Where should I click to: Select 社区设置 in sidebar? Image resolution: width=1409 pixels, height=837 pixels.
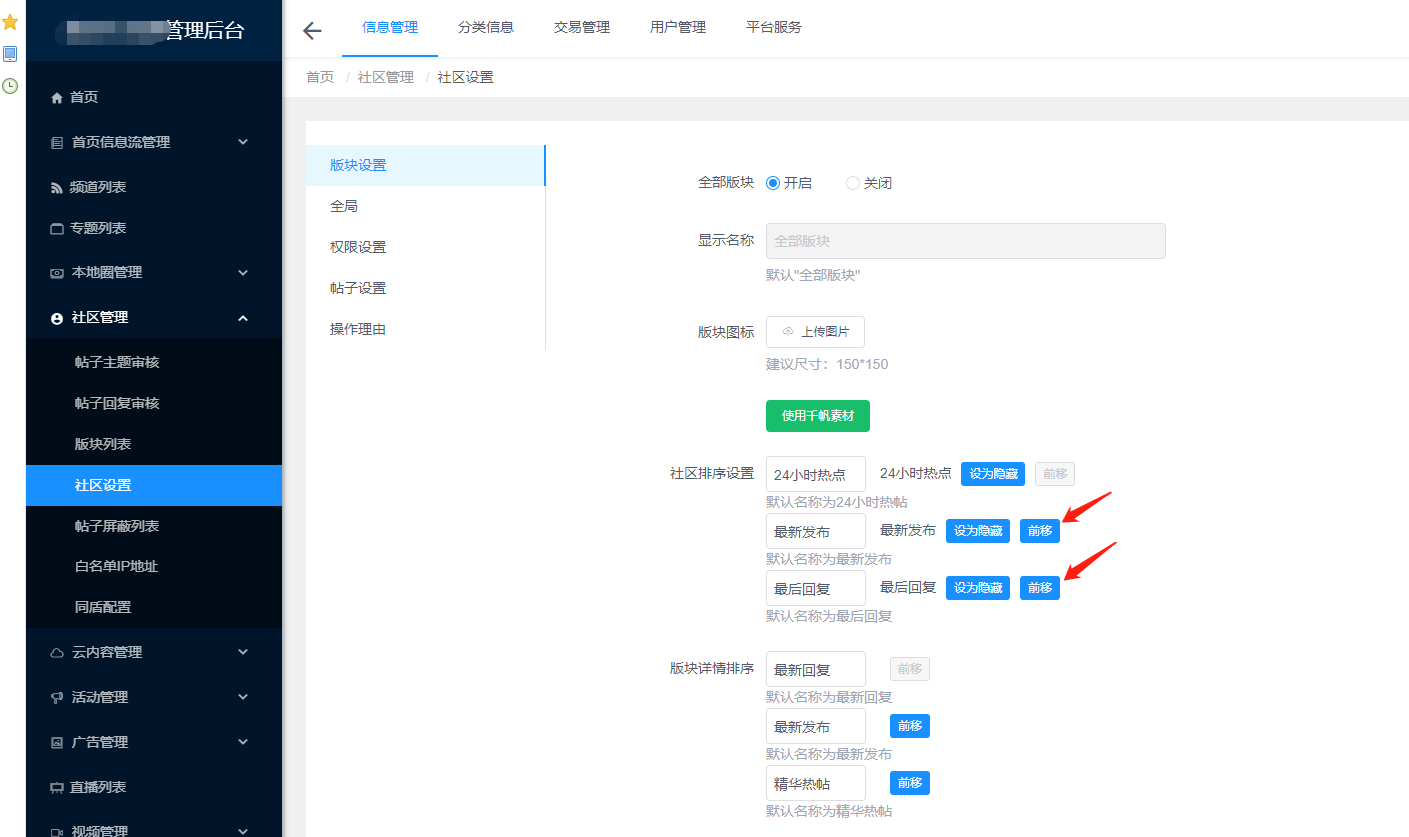coord(154,485)
